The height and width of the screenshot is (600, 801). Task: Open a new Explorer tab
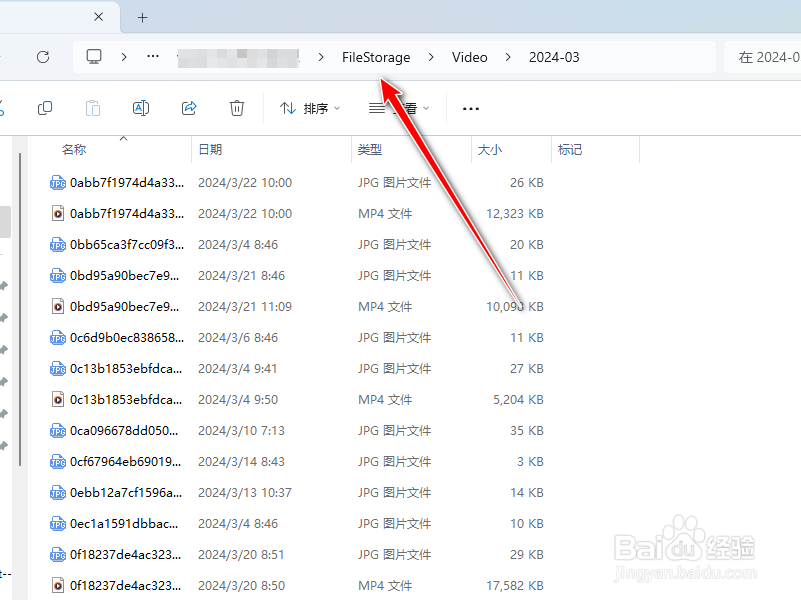143,18
